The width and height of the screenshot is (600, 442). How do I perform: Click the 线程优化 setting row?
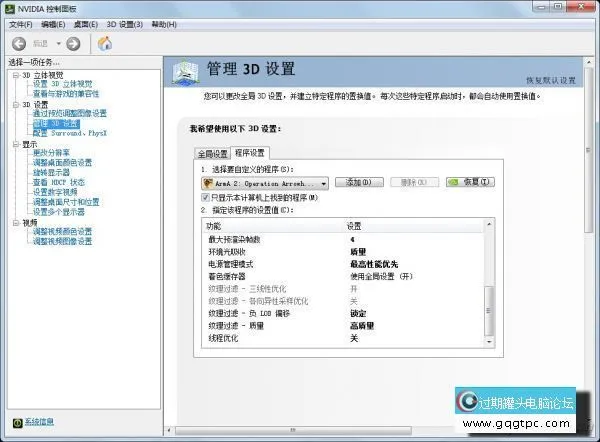coord(343,338)
